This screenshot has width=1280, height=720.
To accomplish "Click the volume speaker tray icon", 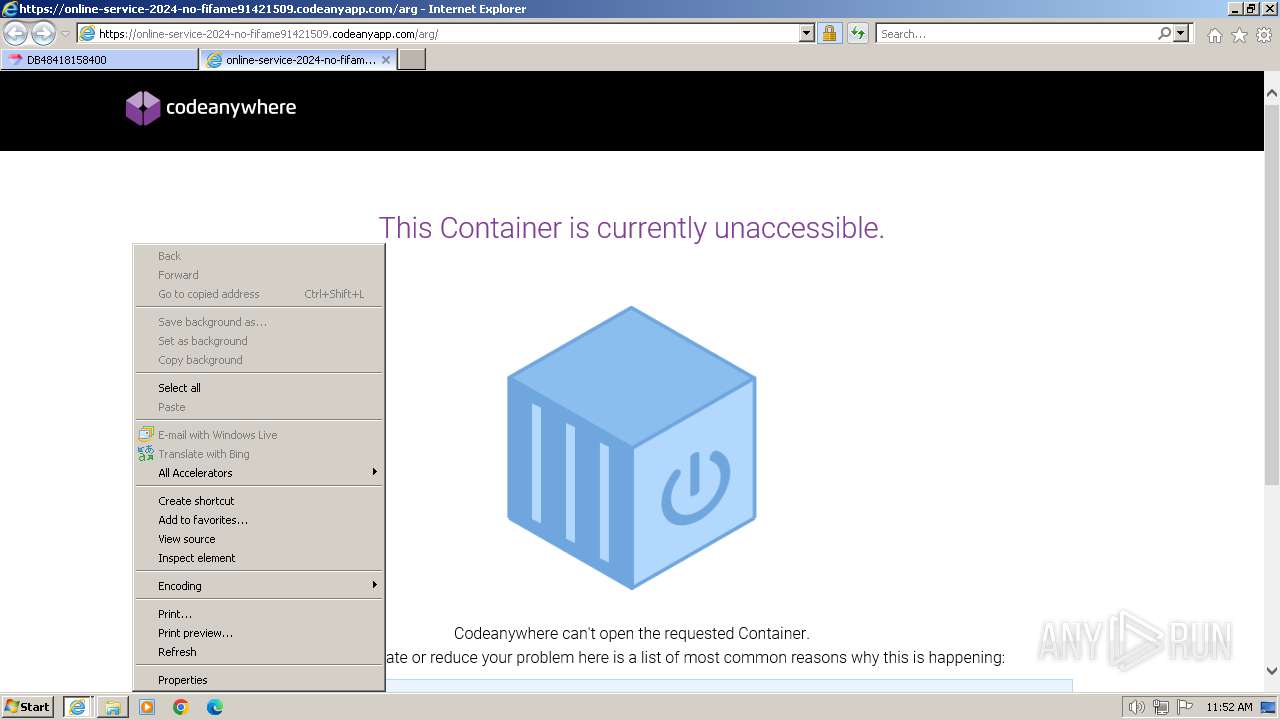I will point(1137,707).
